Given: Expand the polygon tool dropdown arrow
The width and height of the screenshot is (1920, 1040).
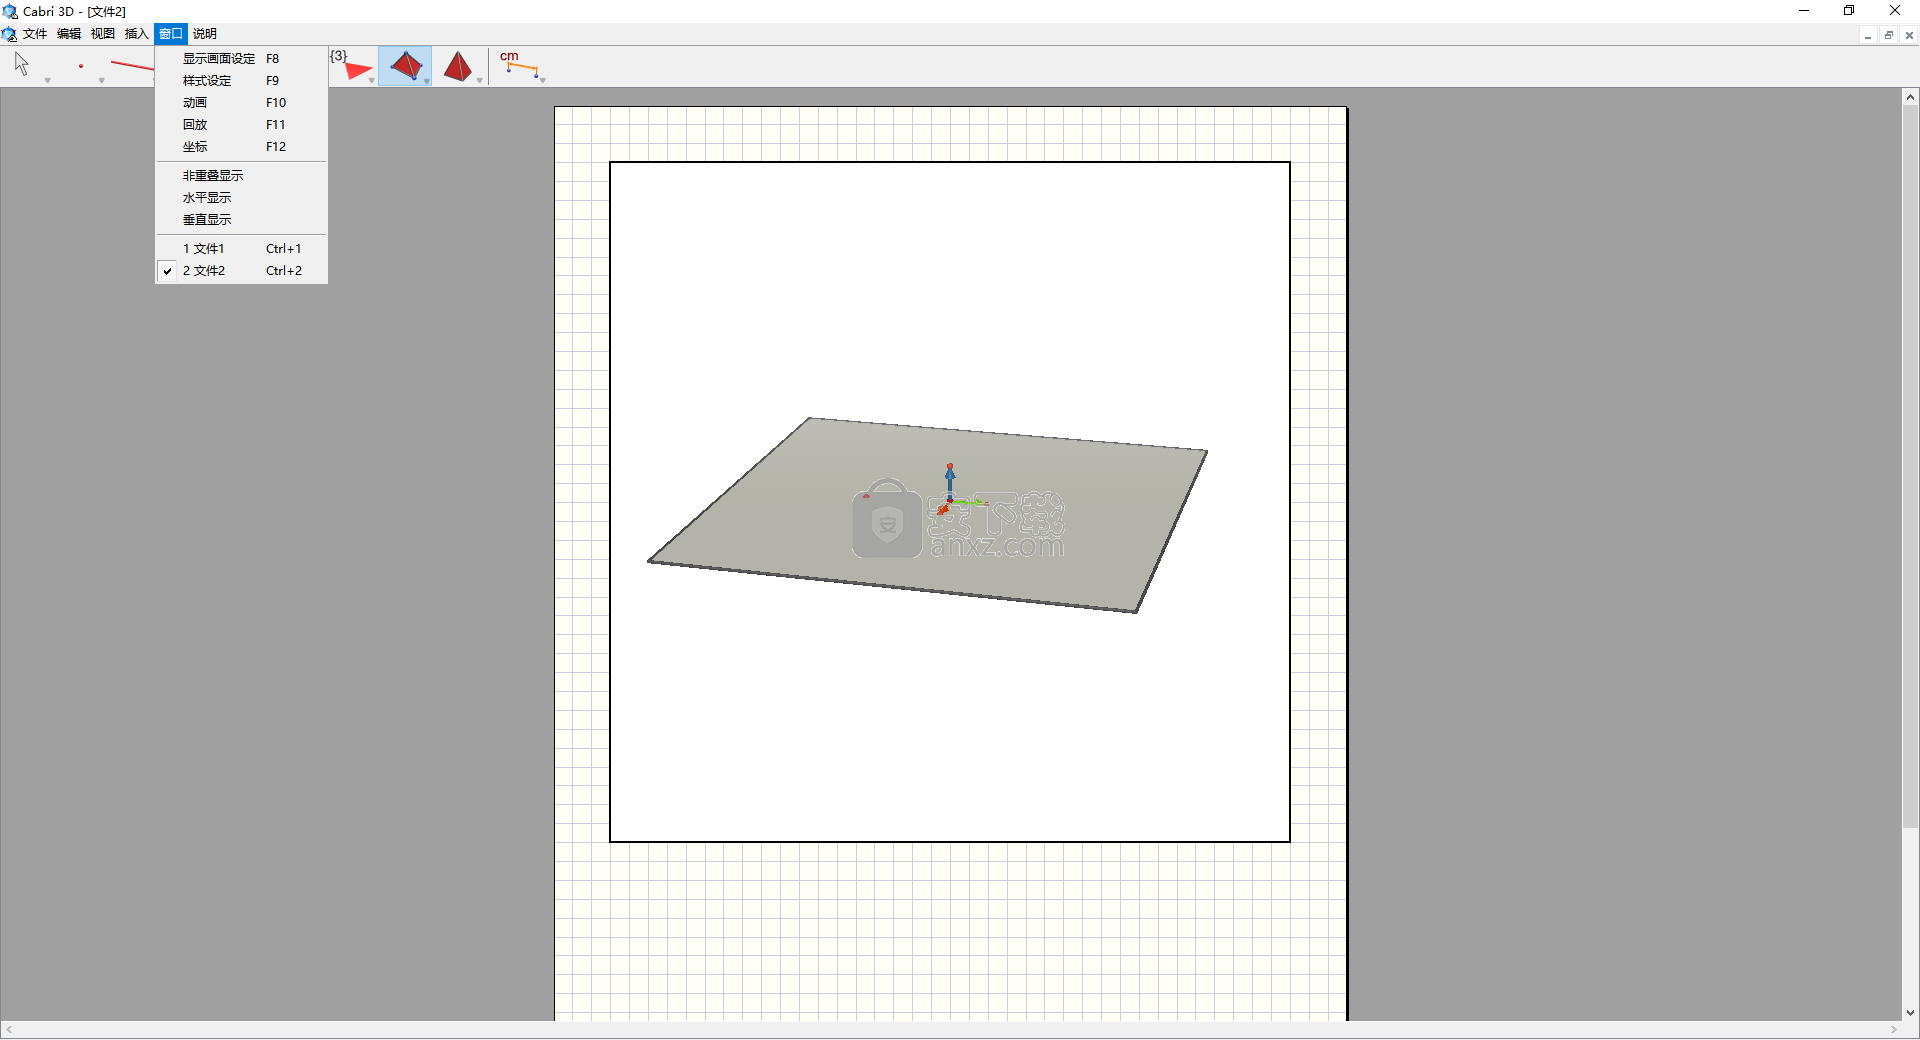Looking at the screenshot, I should pyautogui.click(x=372, y=81).
